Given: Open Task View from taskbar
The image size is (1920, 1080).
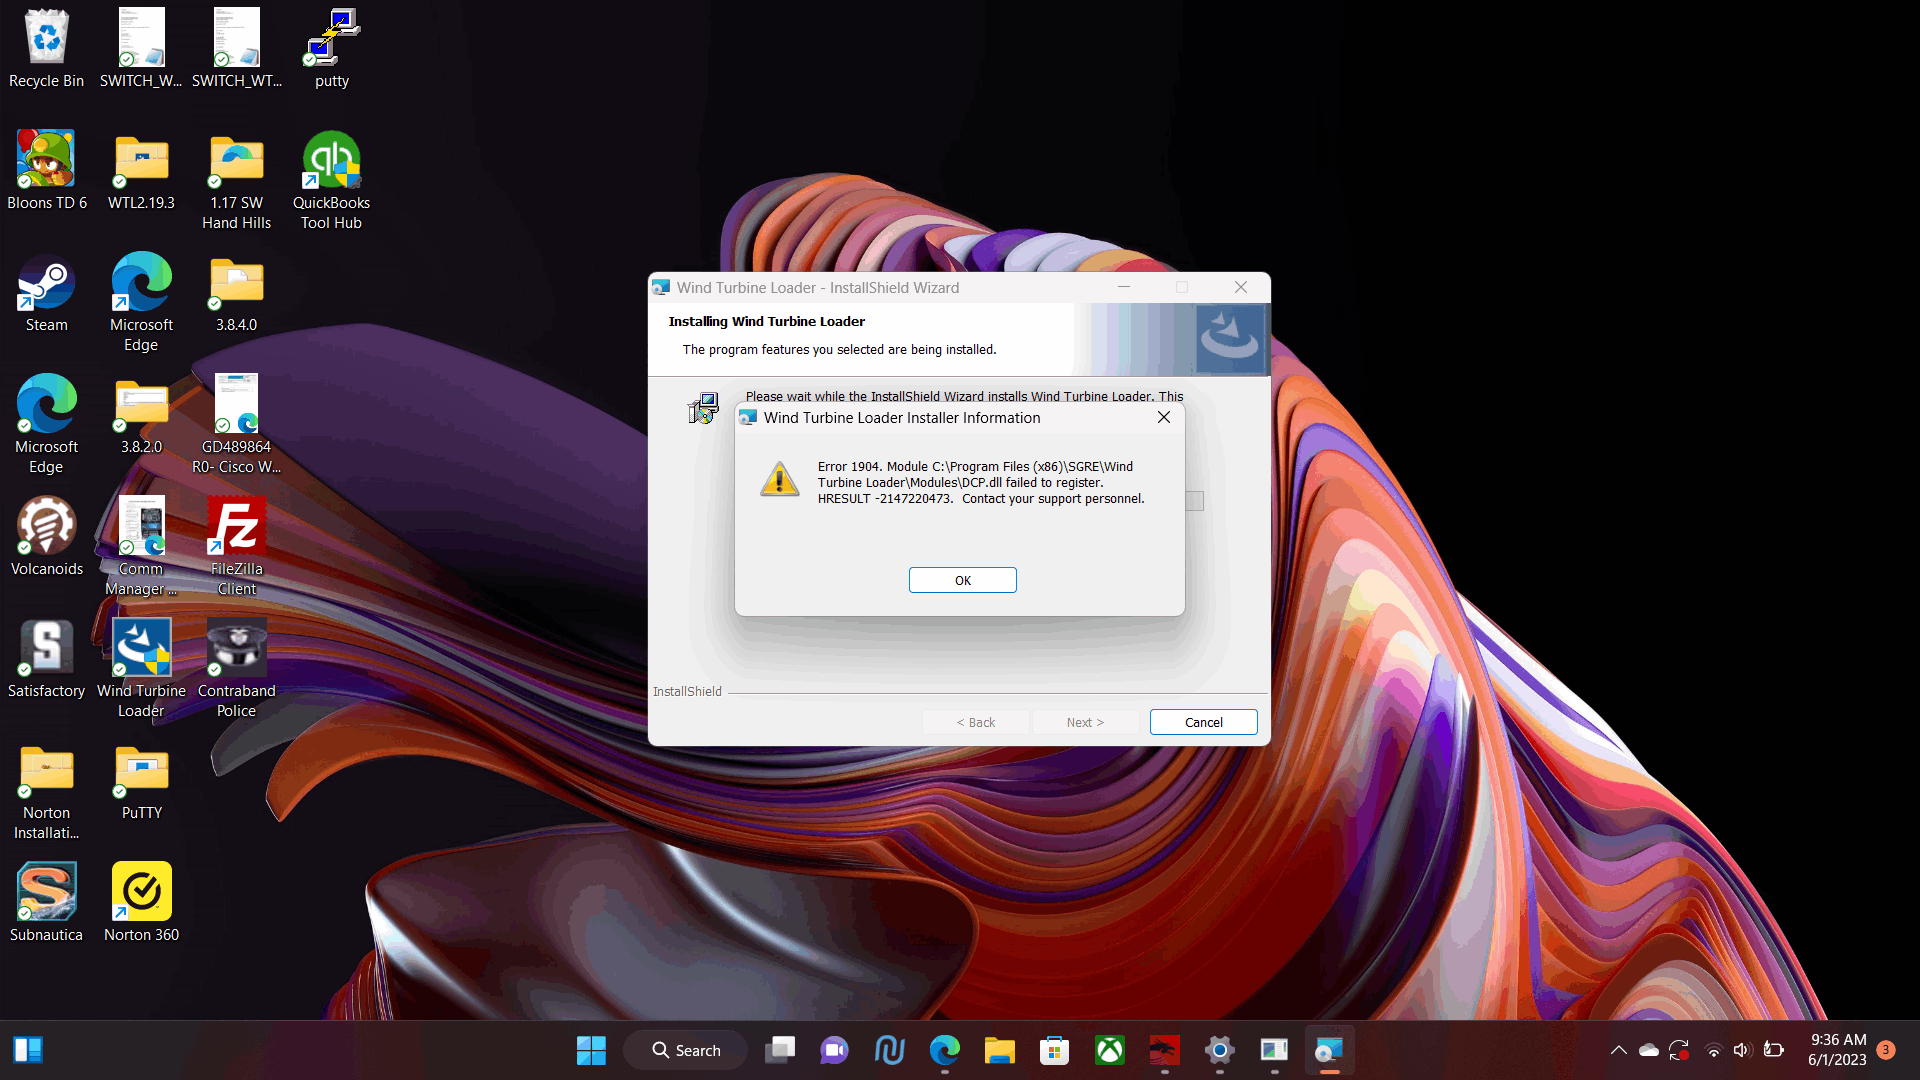Looking at the screenshot, I should [780, 1050].
